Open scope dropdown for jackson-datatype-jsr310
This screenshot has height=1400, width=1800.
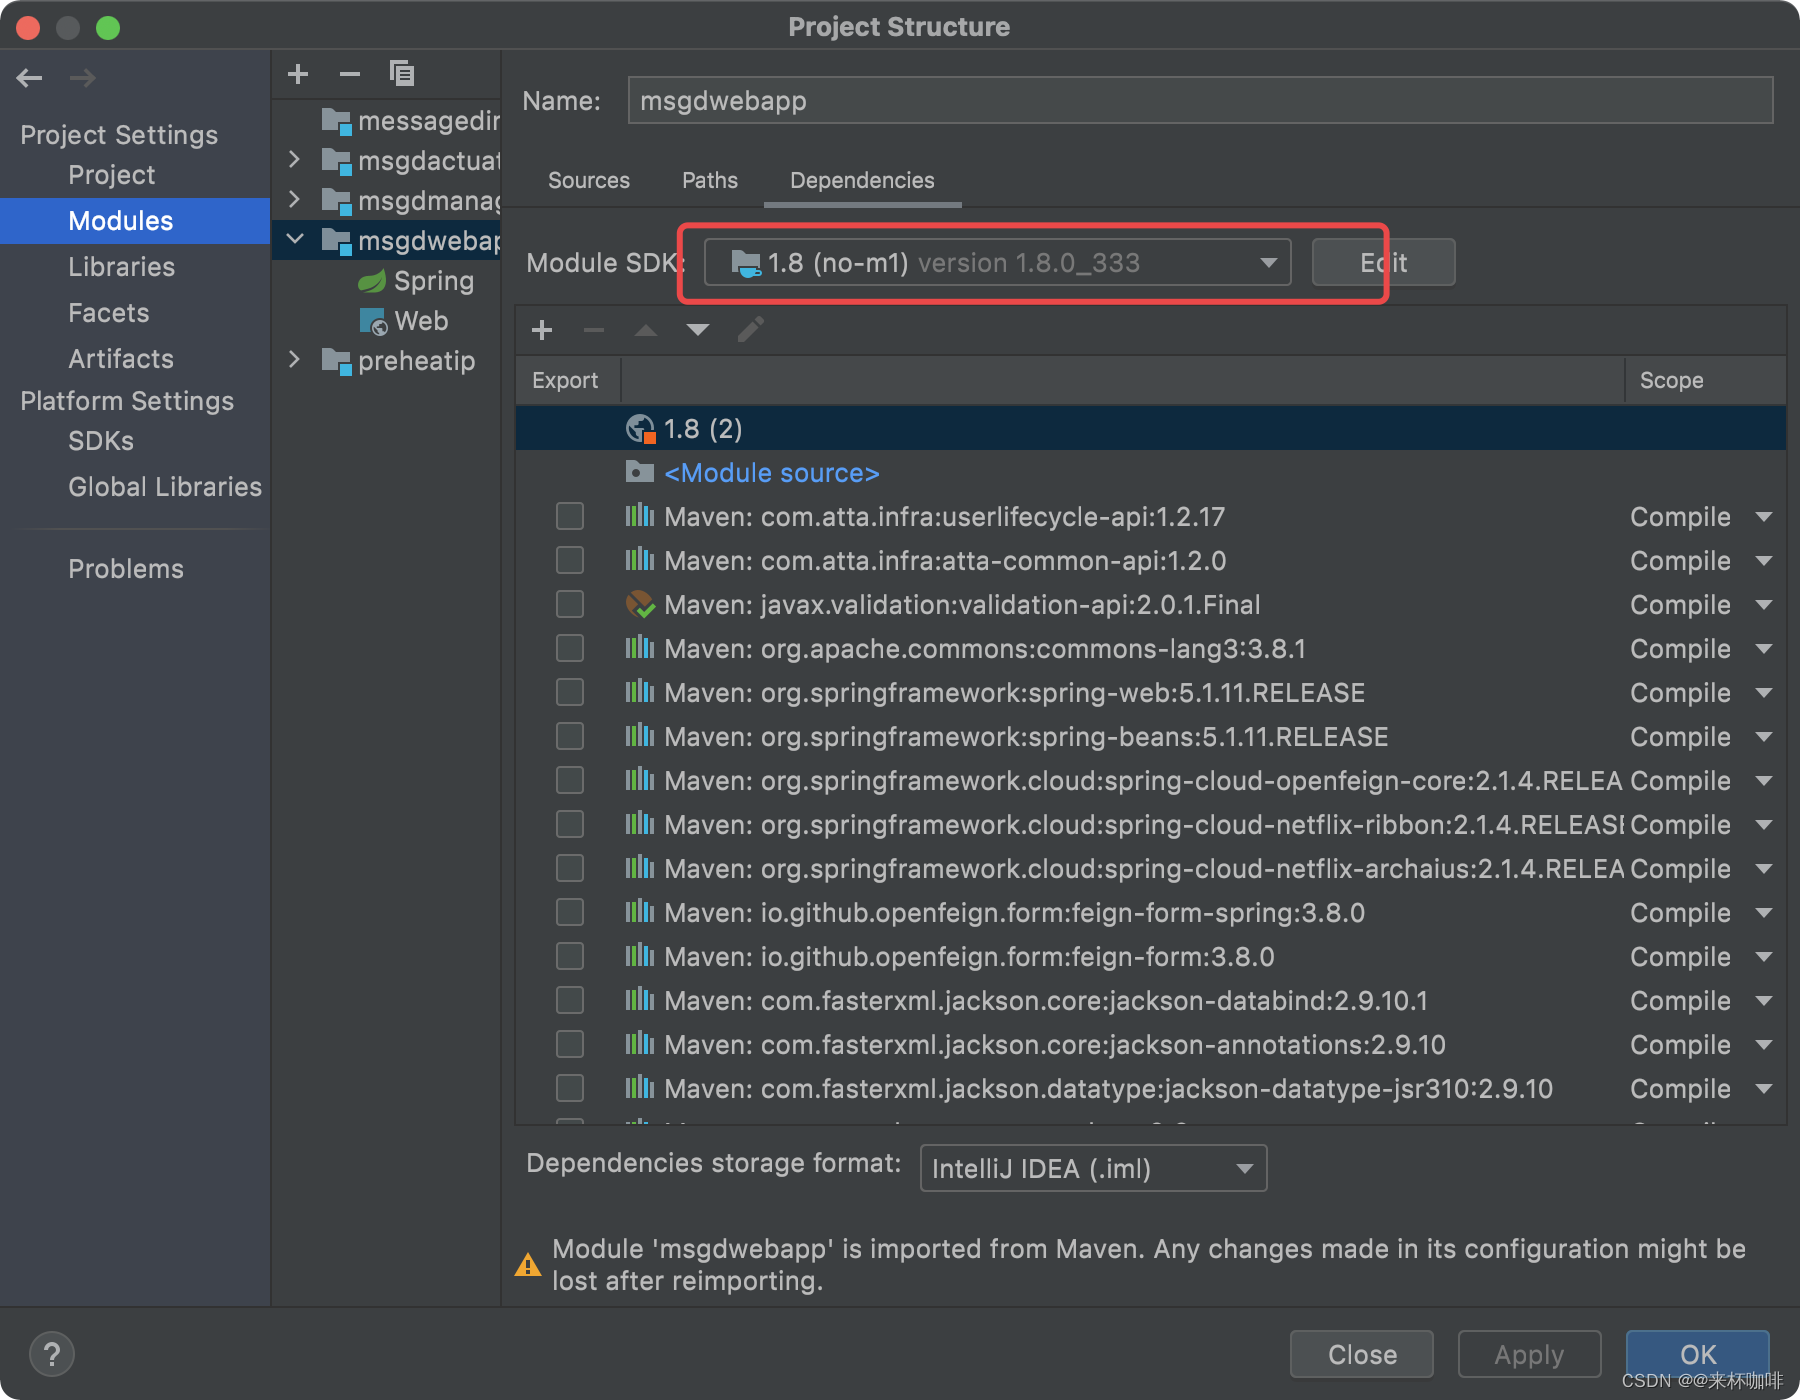[x=1764, y=1089]
